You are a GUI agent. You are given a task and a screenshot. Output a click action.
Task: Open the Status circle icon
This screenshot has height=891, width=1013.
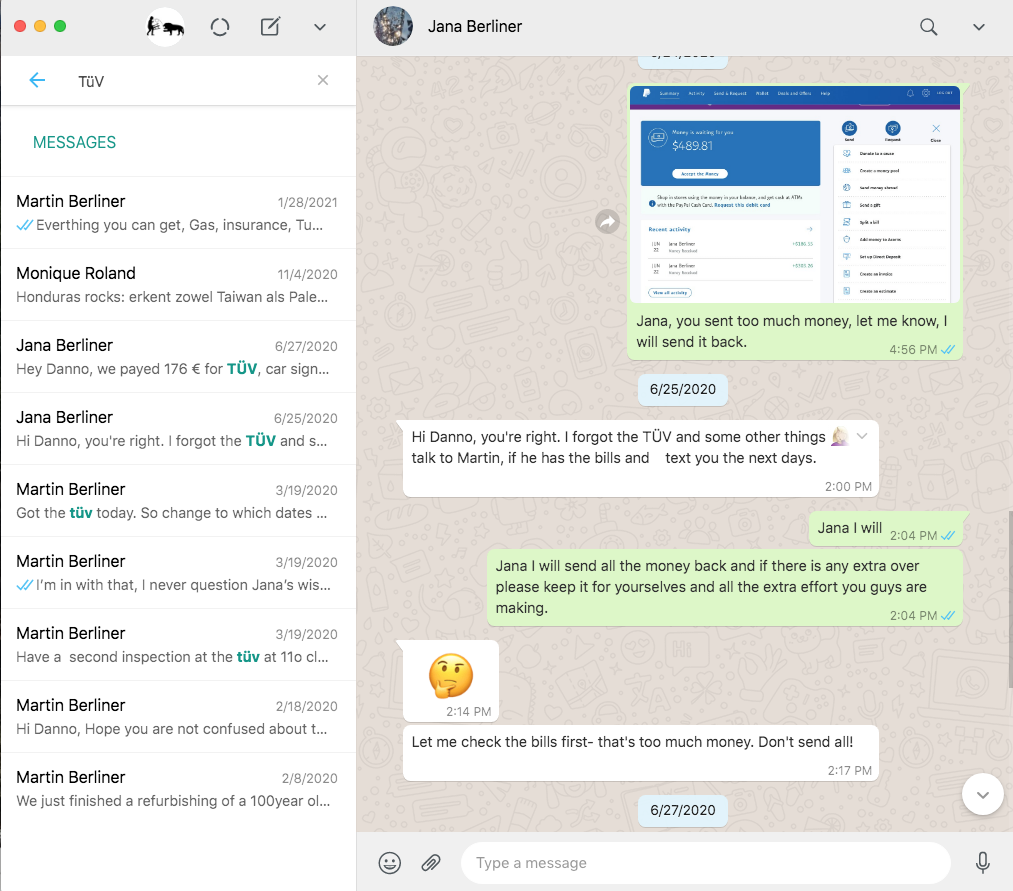[x=220, y=27]
